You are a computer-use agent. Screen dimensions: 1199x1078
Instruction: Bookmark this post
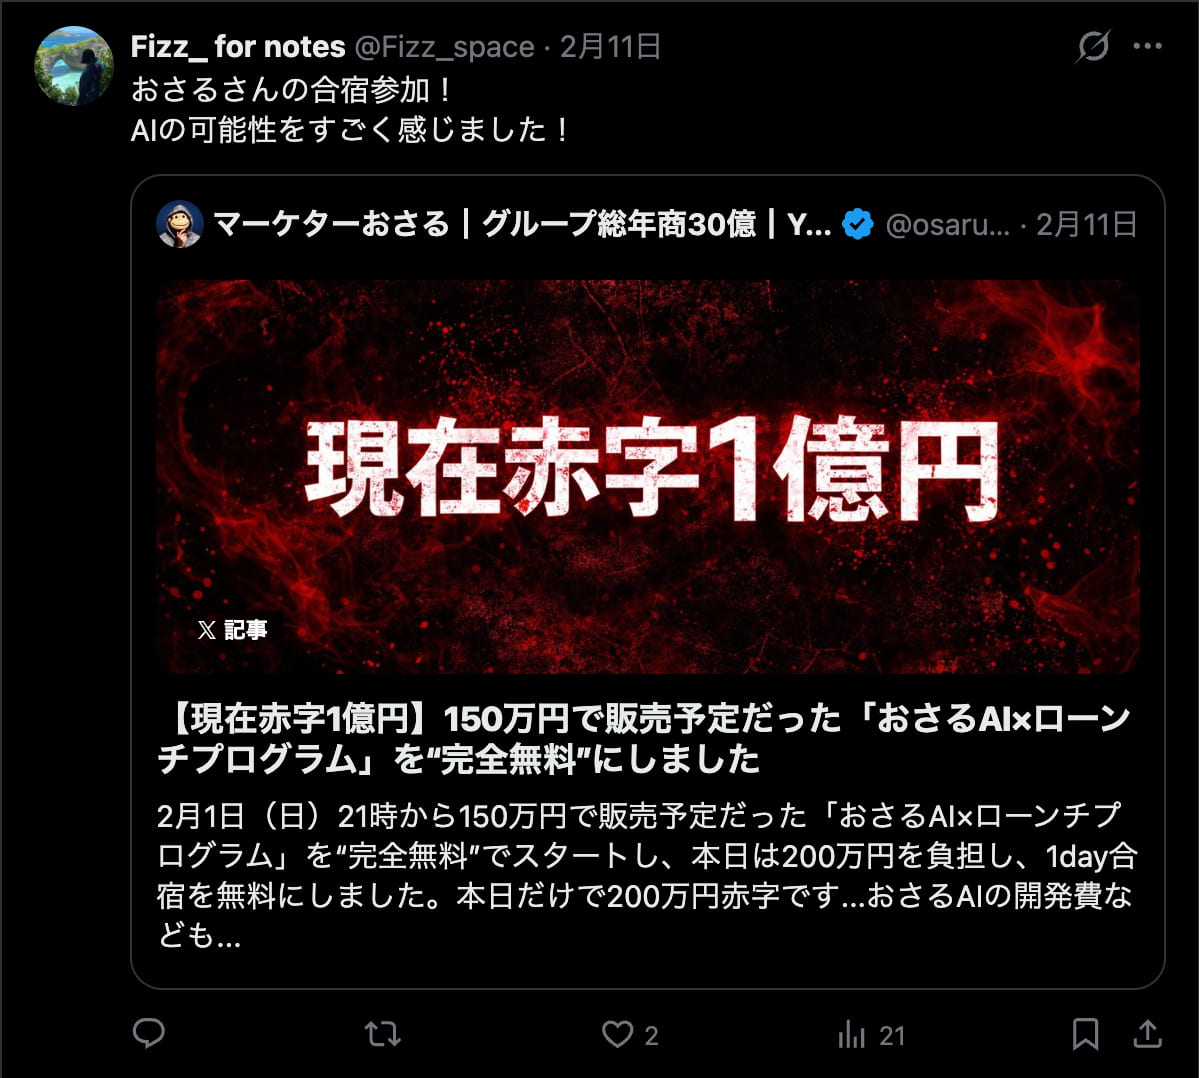click(x=1085, y=1034)
